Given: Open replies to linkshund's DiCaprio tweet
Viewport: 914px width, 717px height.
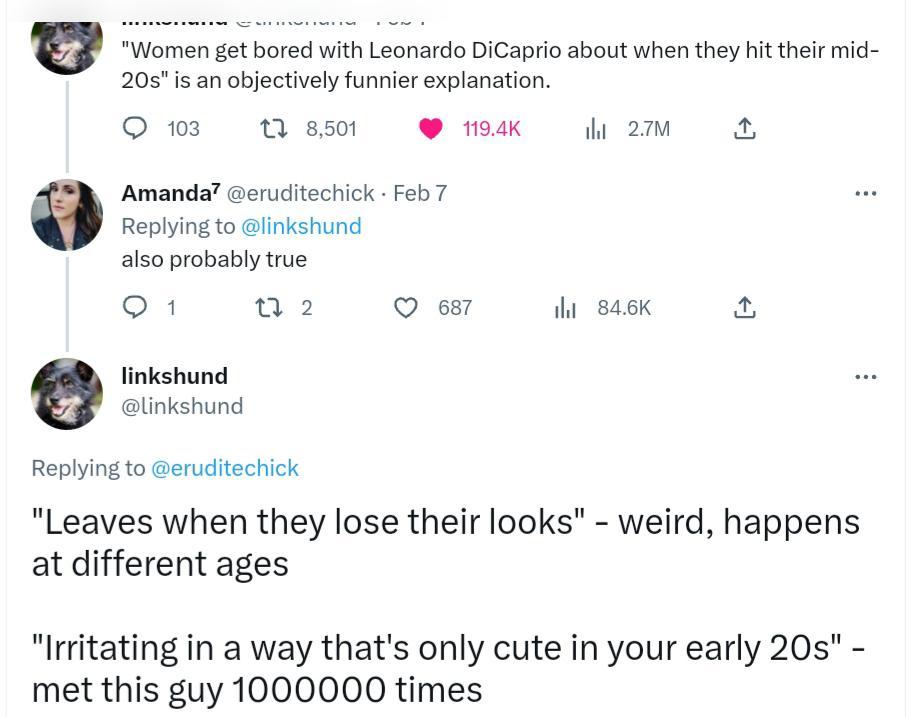Looking at the screenshot, I should (135, 128).
